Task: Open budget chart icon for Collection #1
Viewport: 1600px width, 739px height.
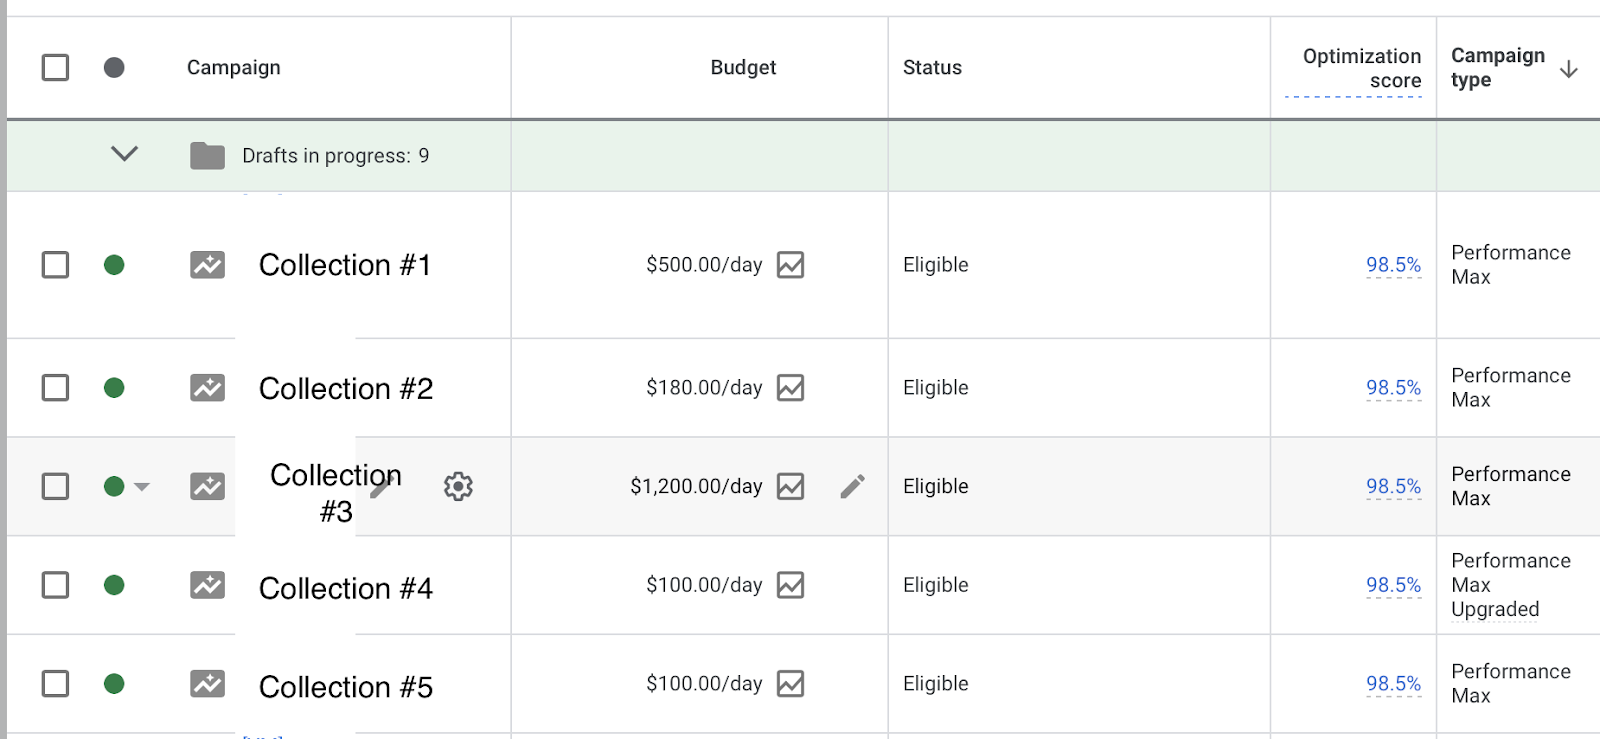Action: [x=790, y=265]
